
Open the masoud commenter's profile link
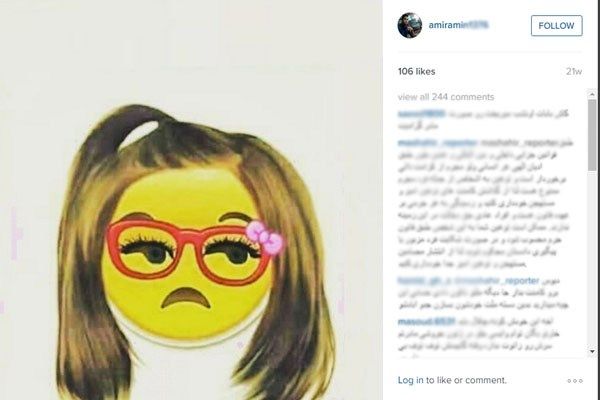pos(426,321)
